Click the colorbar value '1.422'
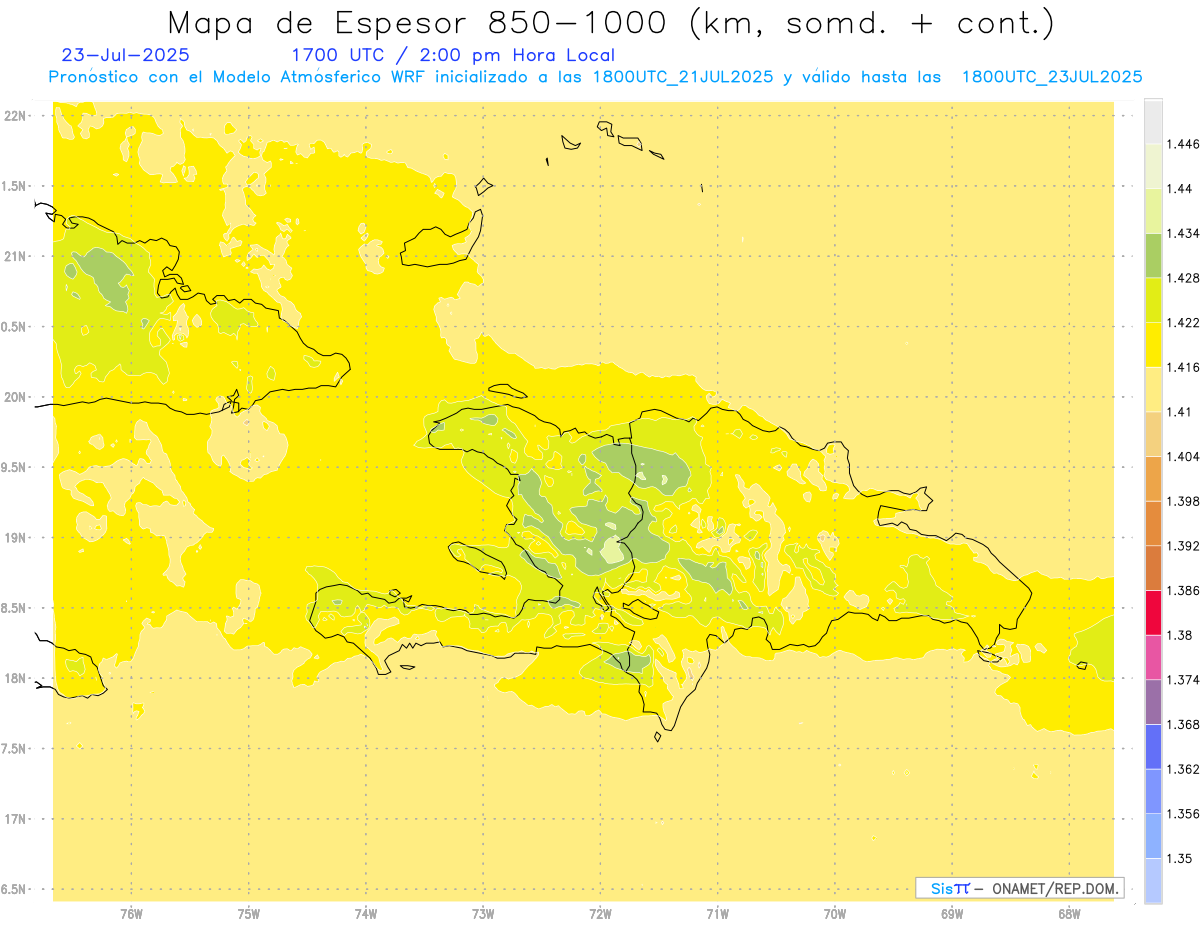Viewport: 1200px width, 927px height. [x=1182, y=323]
